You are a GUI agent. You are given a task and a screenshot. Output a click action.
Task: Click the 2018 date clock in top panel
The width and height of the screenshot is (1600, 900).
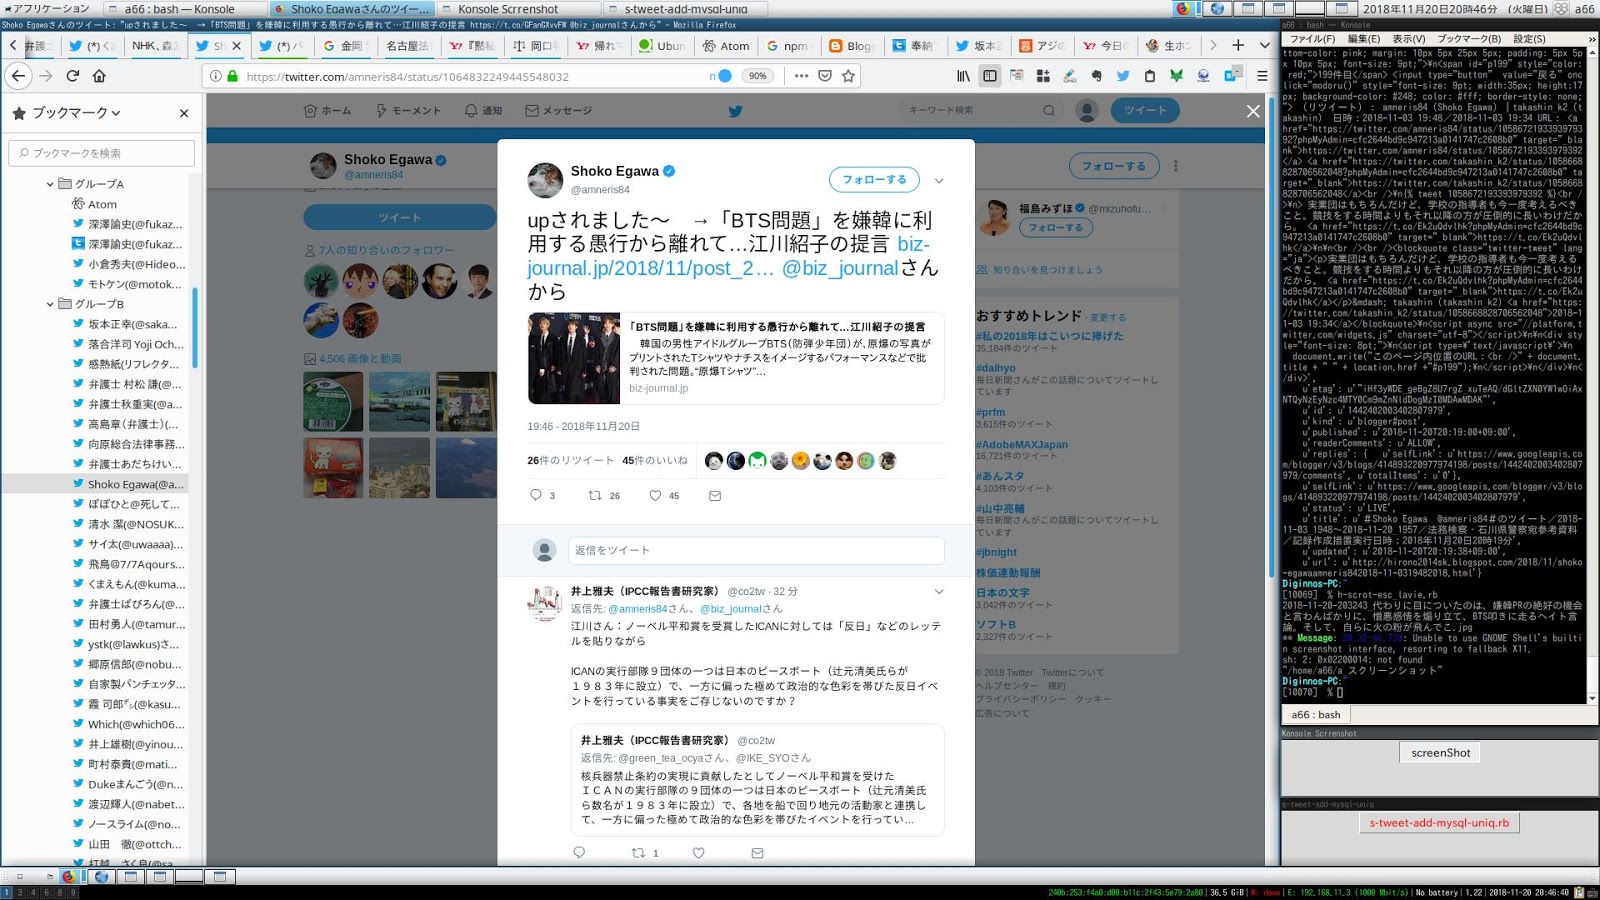point(1455,8)
